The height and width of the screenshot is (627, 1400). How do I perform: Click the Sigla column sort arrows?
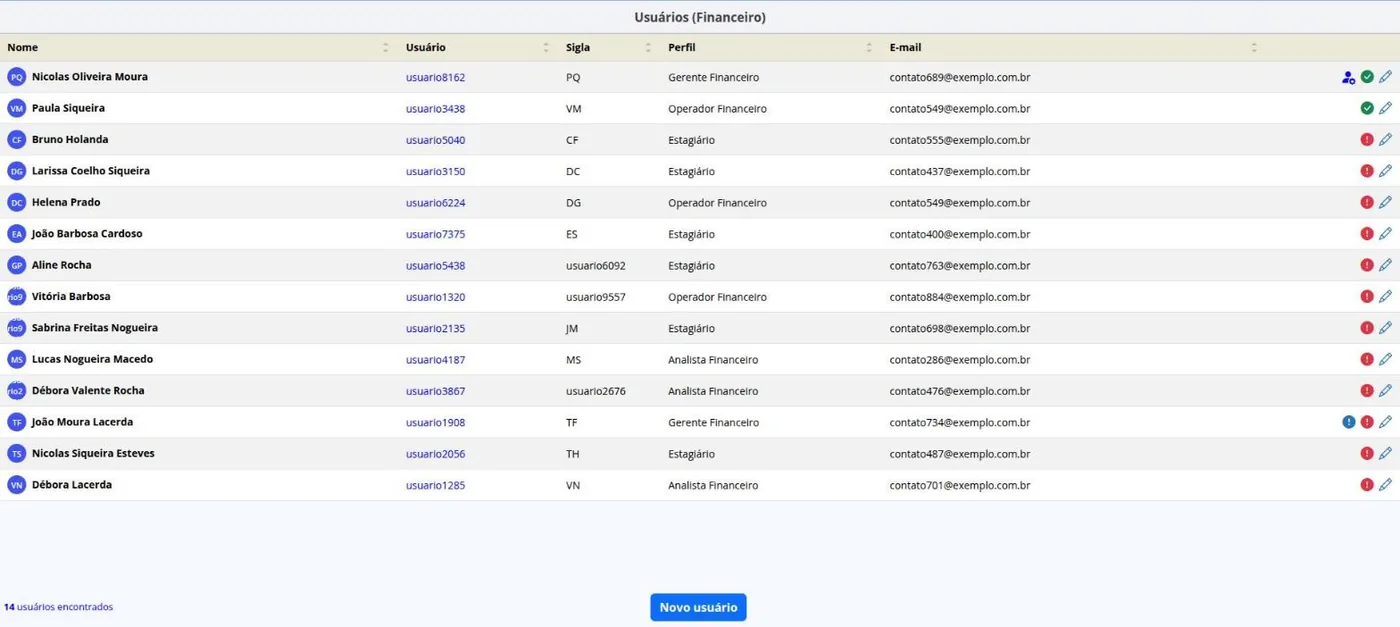[x=649, y=48]
